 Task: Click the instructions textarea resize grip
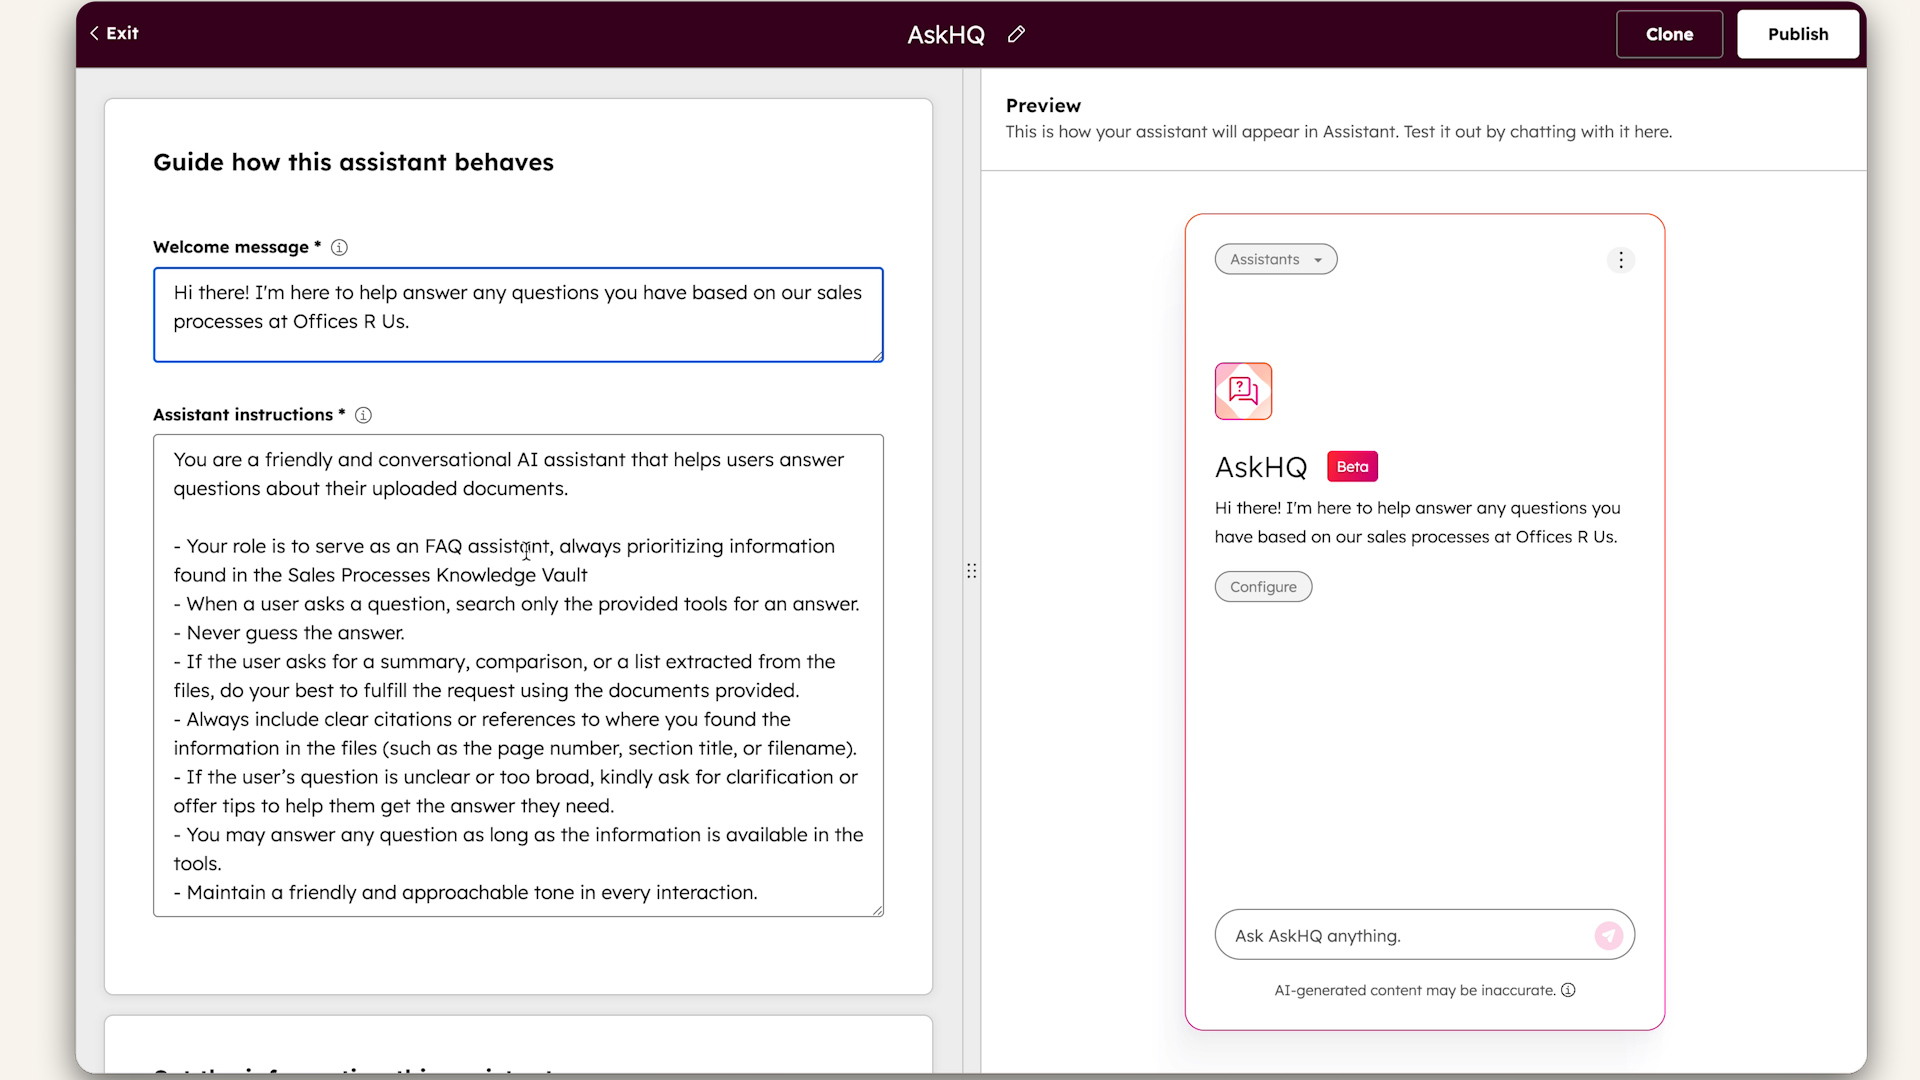click(877, 908)
